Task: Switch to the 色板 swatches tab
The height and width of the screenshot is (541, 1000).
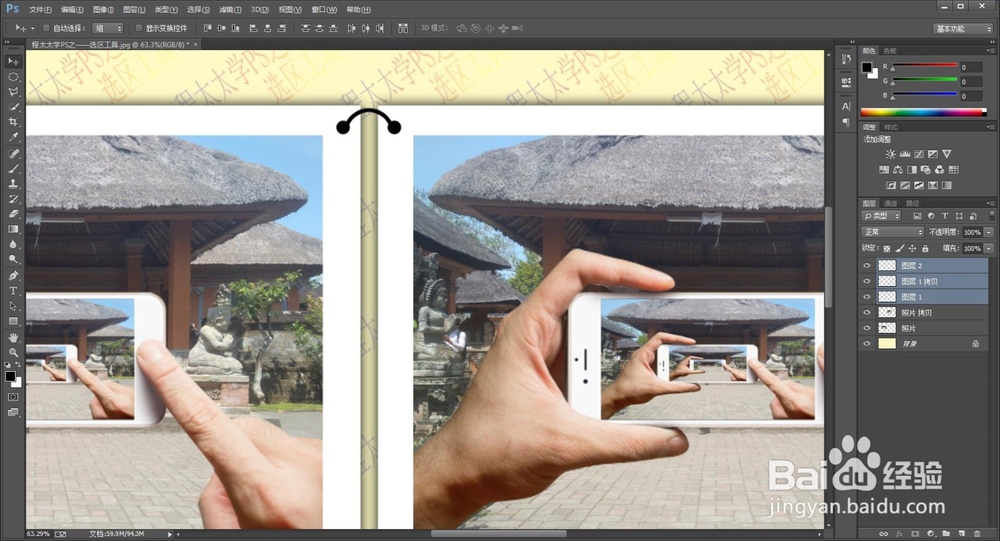Action: click(890, 50)
